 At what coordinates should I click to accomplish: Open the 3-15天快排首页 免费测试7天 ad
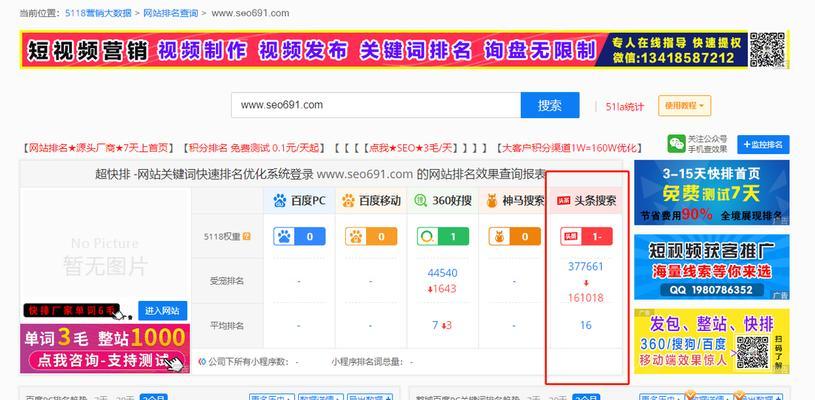point(712,192)
